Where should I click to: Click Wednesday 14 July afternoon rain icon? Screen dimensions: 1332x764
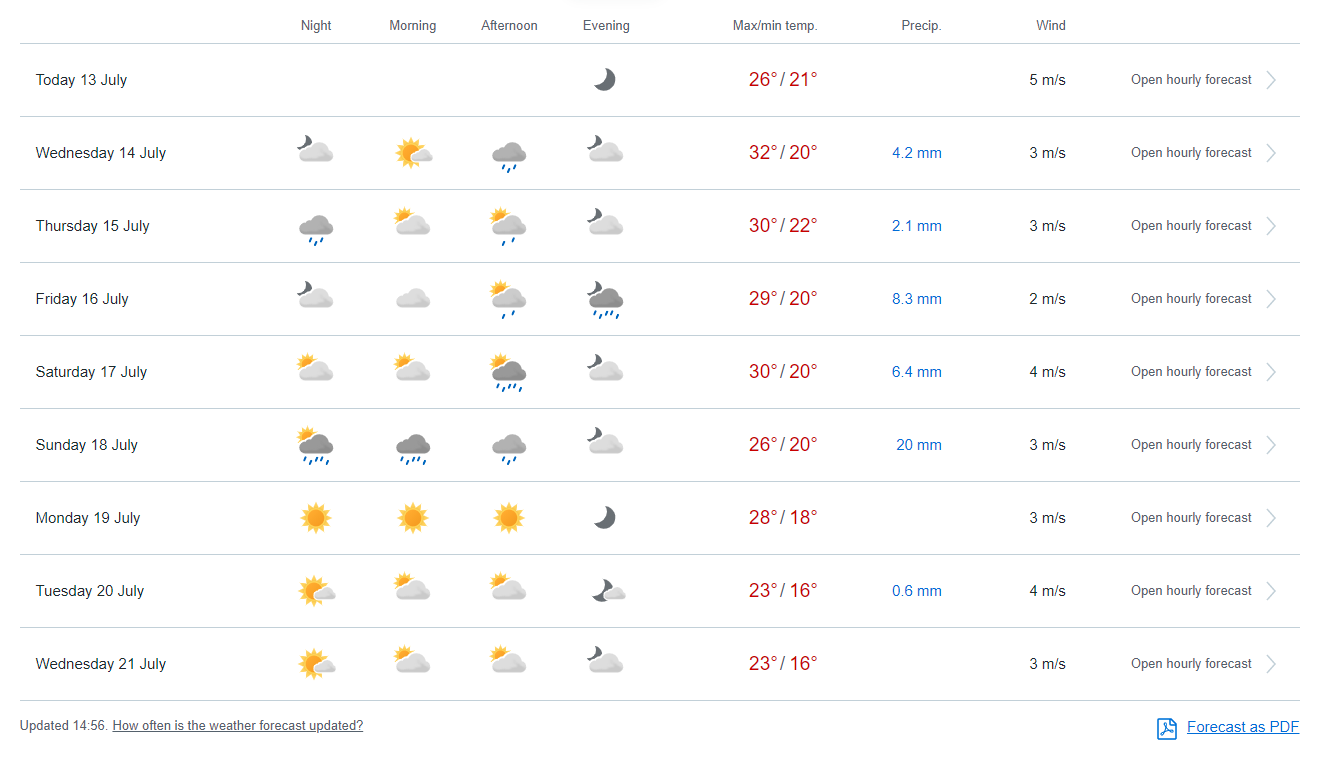(x=509, y=155)
